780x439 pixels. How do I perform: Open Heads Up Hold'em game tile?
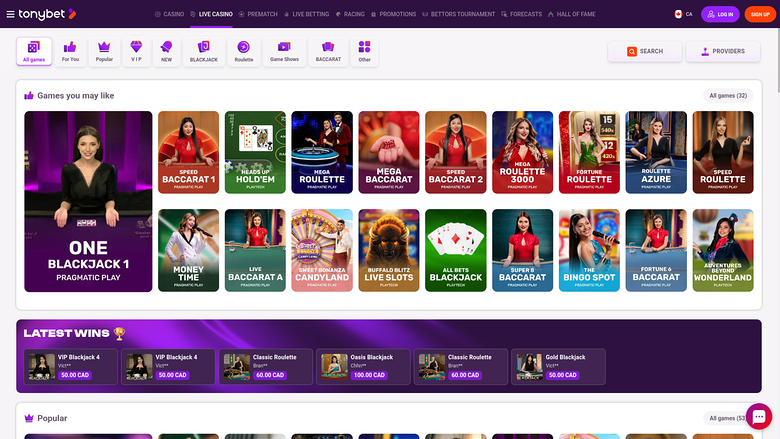(x=255, y=152)
